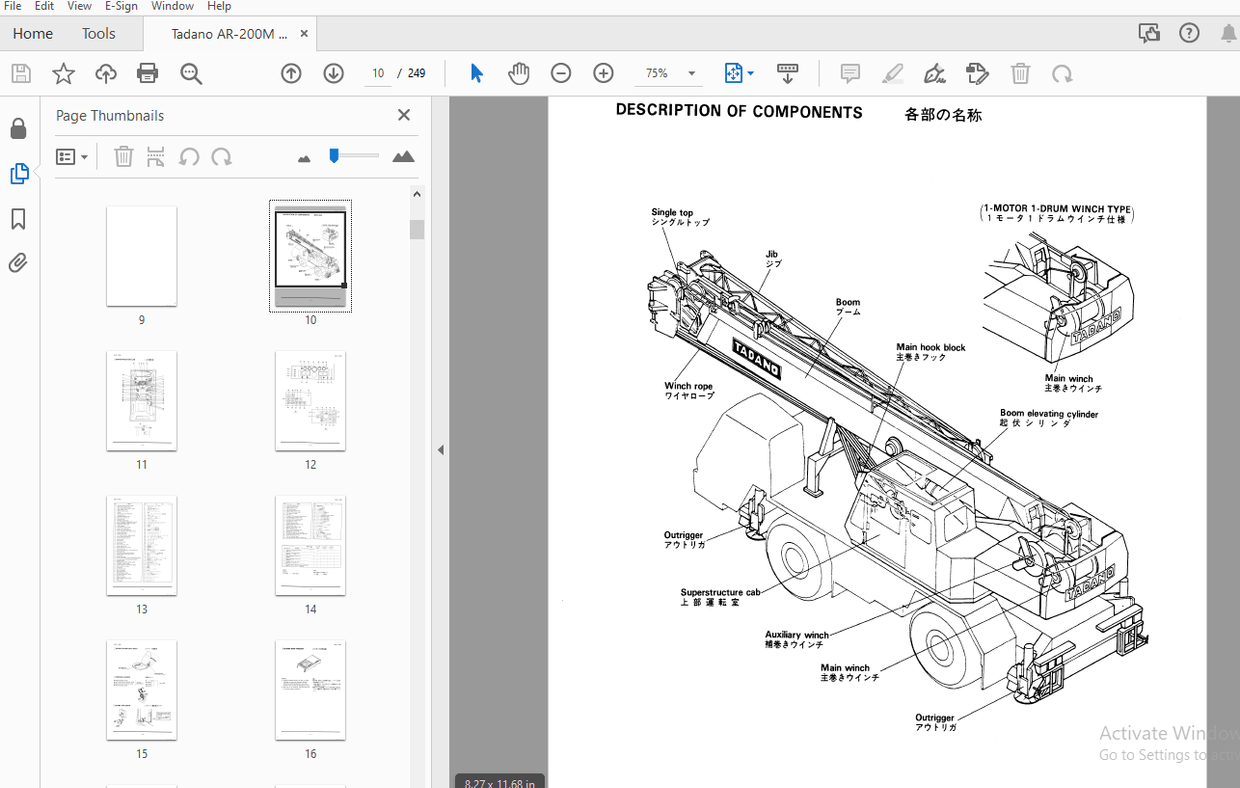Screen dimensions: 1240x788
Task: Open thumbnail options dropdown in panel toolbar
Action: point(71,157)
